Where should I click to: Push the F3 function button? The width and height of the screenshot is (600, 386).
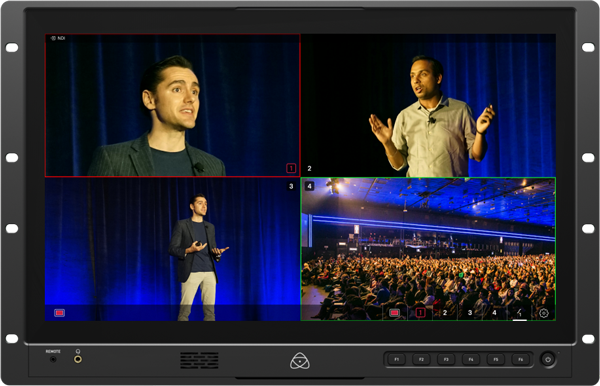pyautogui.click(x=446, y=360)
